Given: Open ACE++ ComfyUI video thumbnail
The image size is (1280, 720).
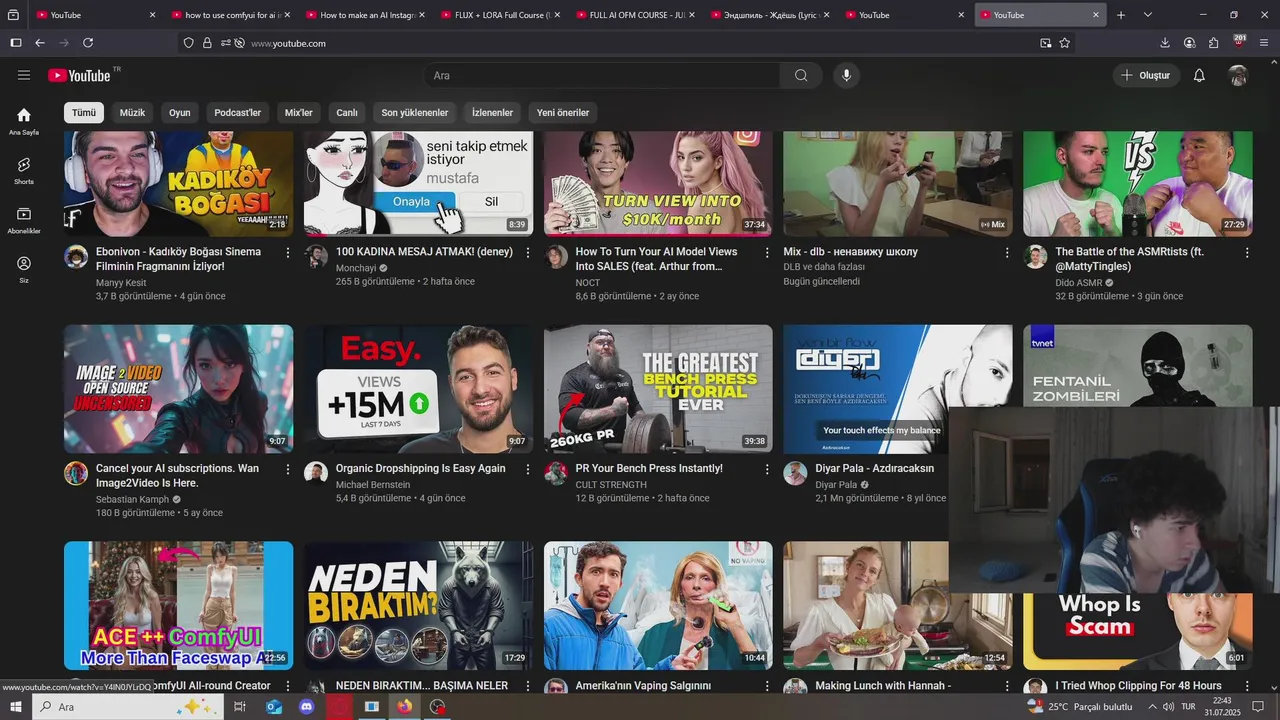Looking at the screenshot, I should [179, 606].
